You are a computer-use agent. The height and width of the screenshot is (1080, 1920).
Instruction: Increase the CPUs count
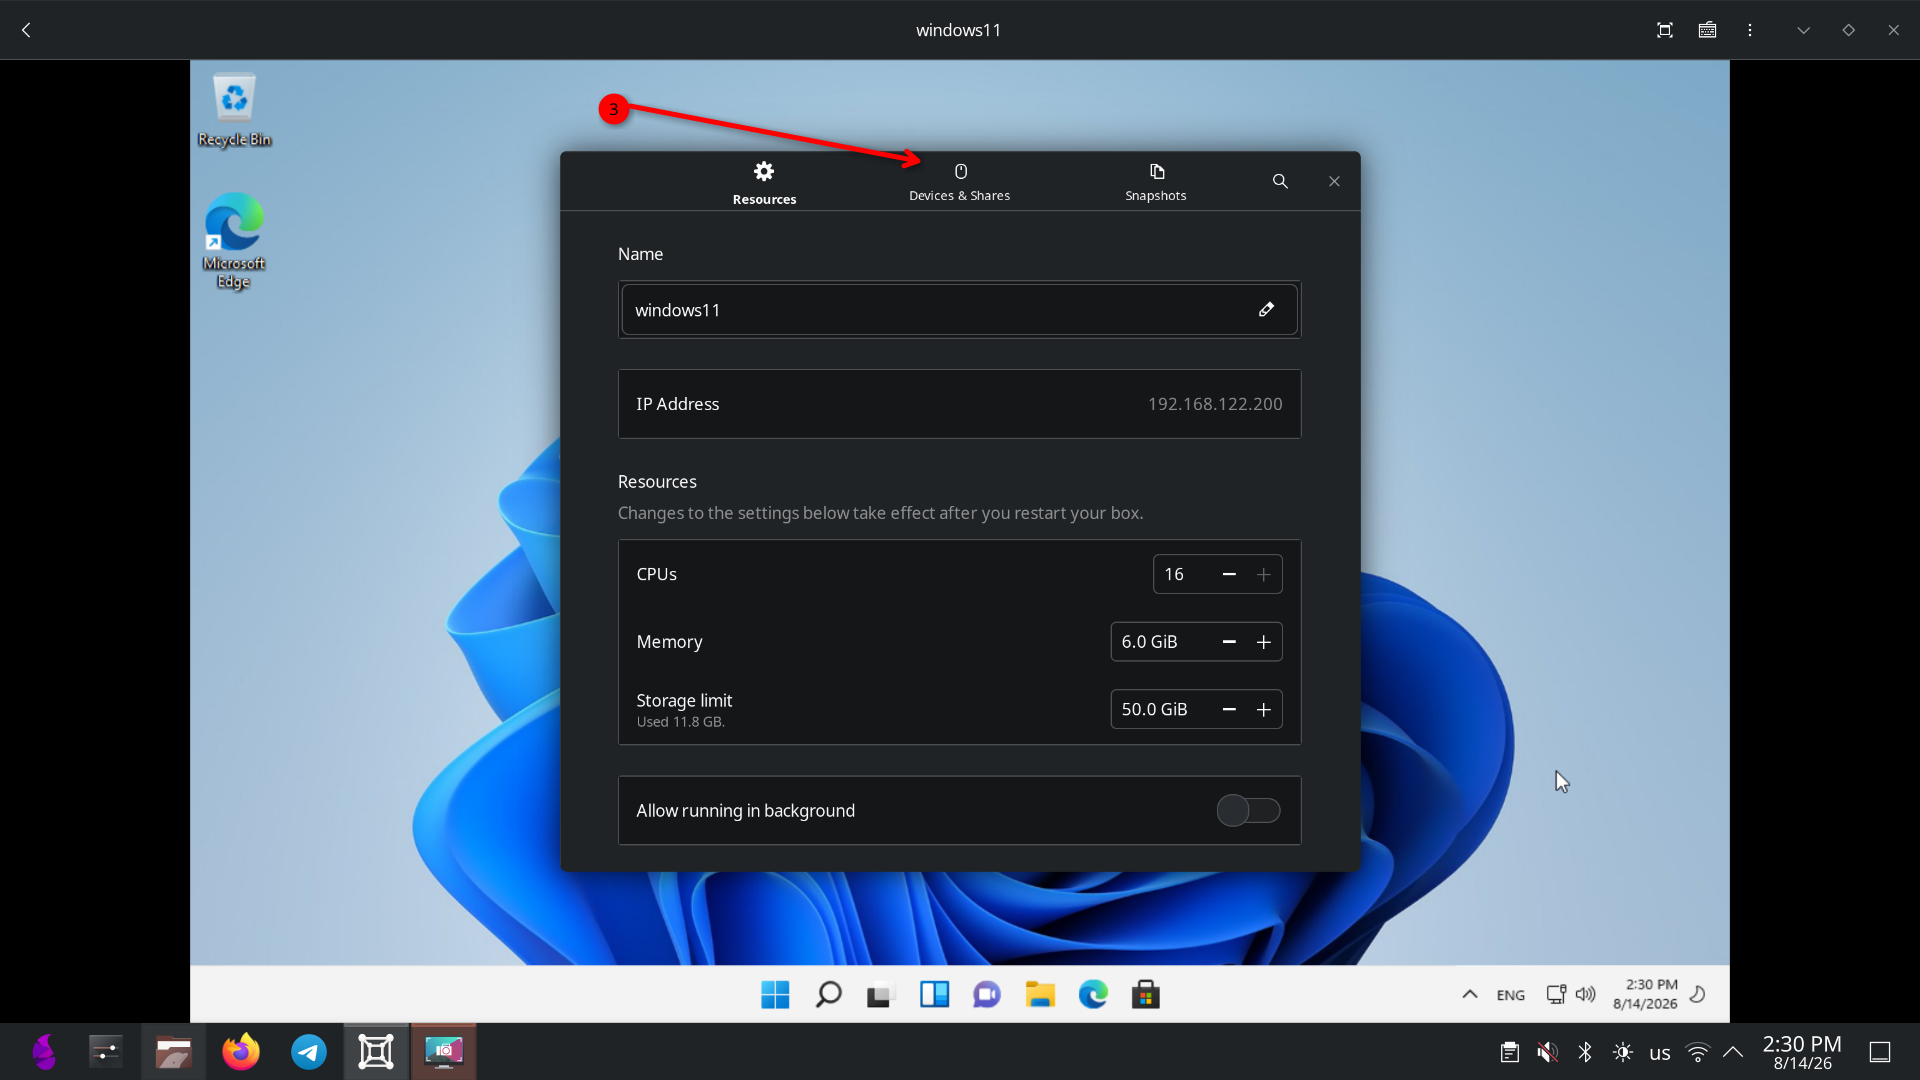tap(1264, 574)
